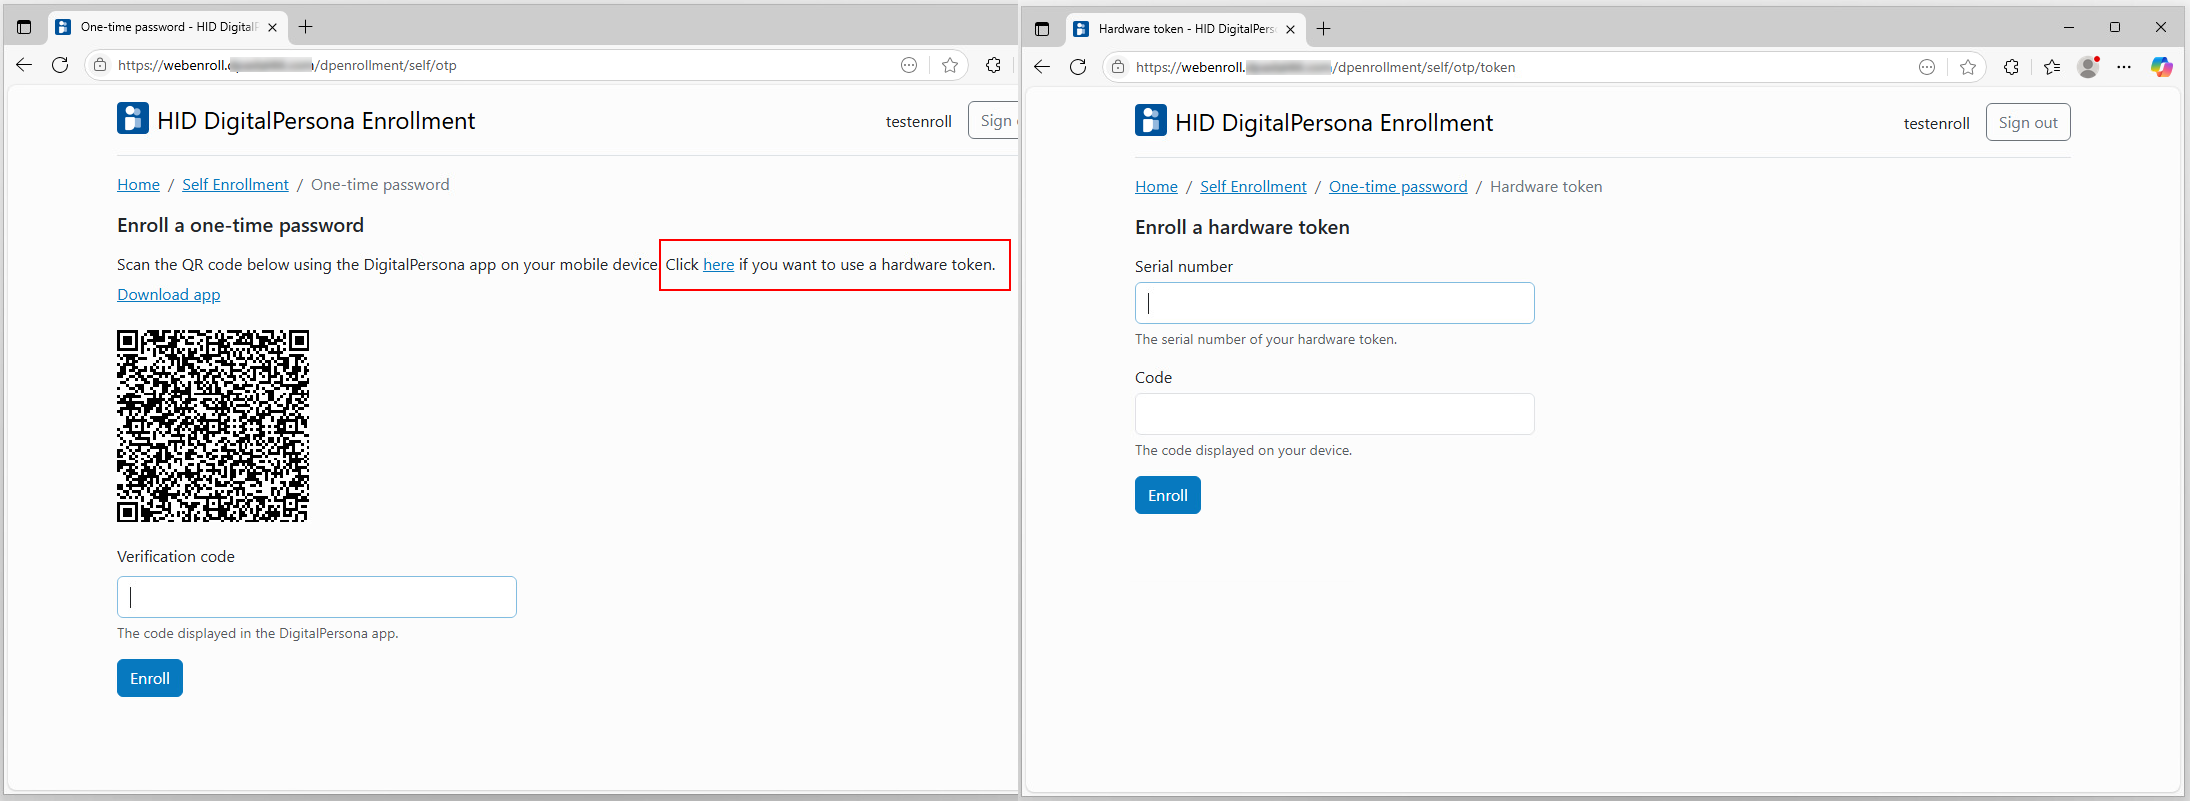This screenshot has width=2191, height=801.
Task: Refresh the Hardware token page
Action: (x=1078, y=67)
